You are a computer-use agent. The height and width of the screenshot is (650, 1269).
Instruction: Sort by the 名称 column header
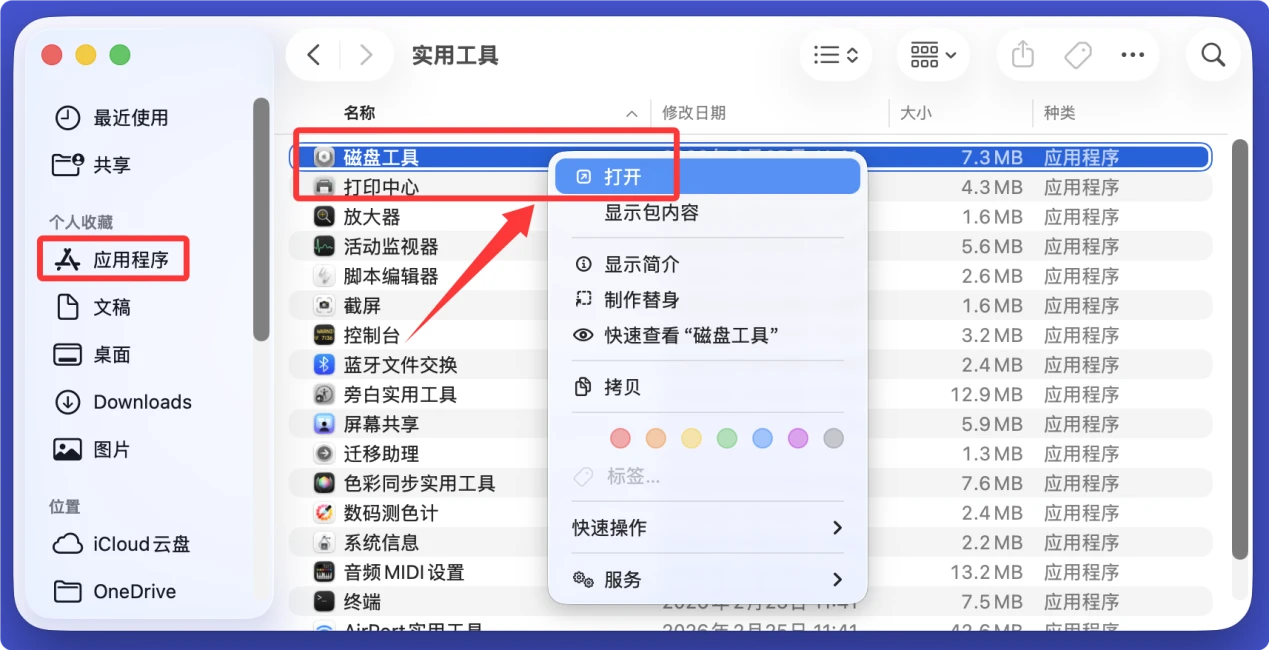click(x=360, y=113)
